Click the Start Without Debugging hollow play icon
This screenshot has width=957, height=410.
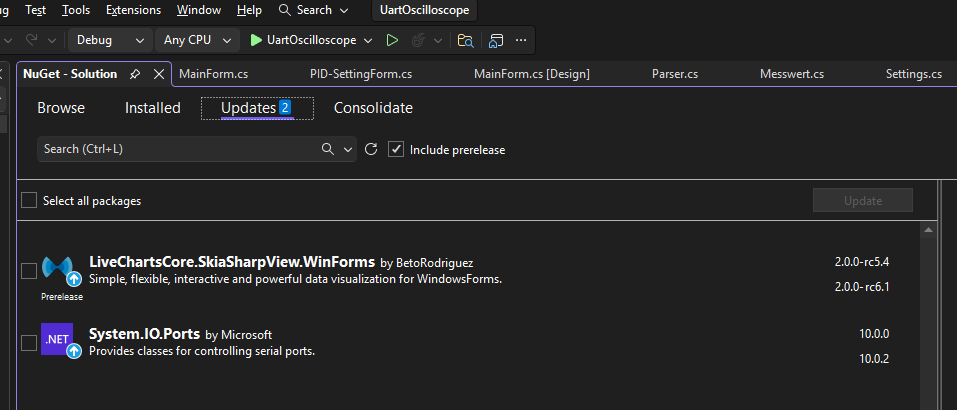click(392, 40)
